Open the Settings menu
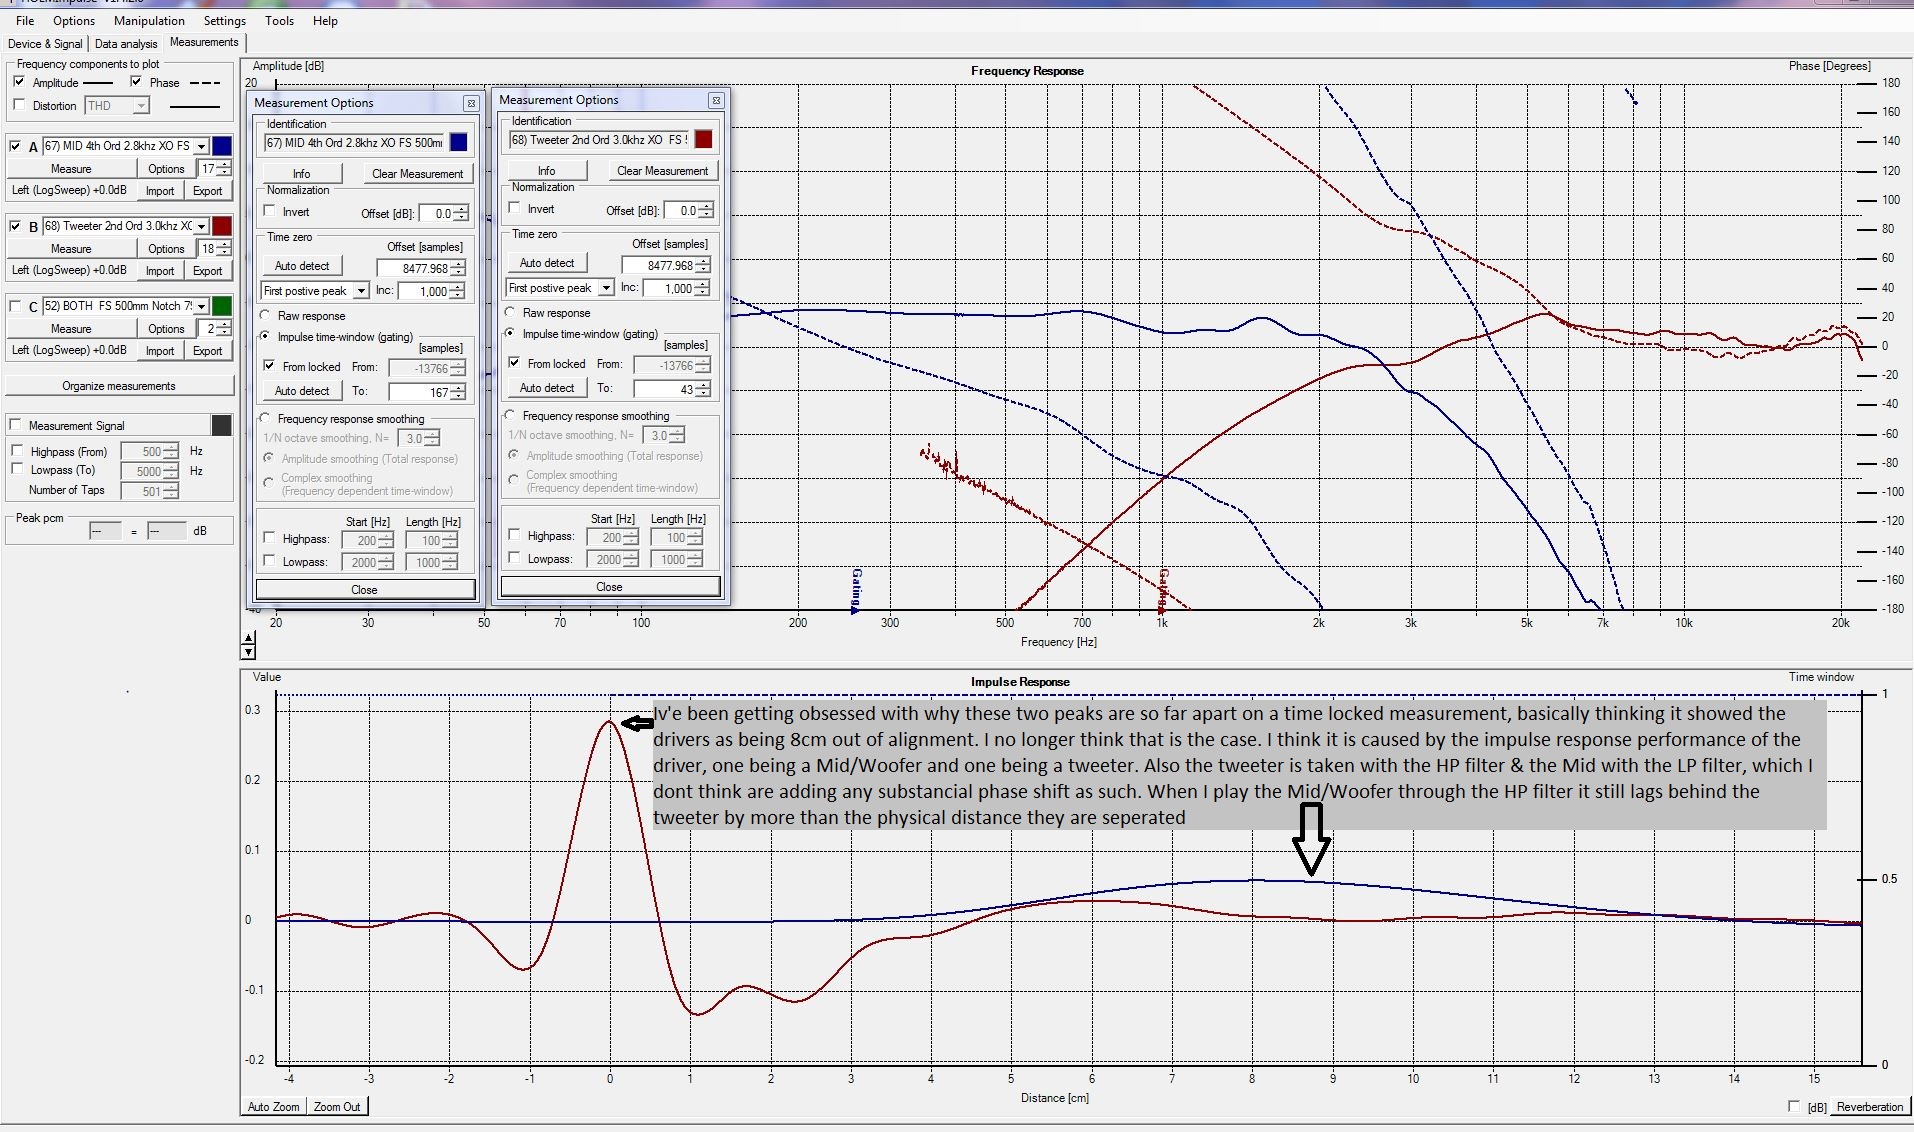1914x1132 pixels. tap(225, 20)
